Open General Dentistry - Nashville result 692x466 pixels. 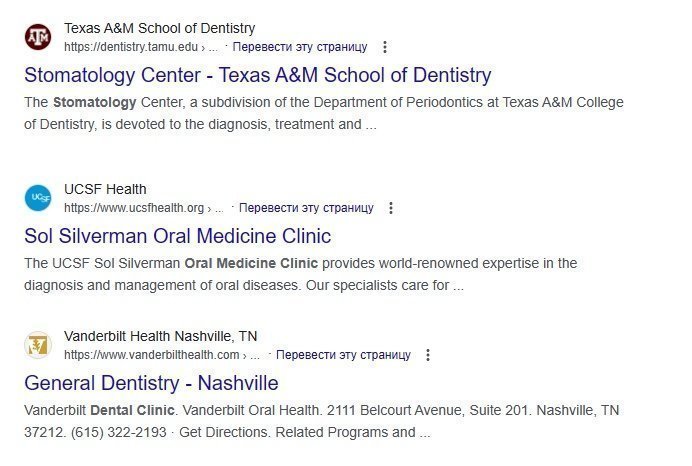pos(151,383)
